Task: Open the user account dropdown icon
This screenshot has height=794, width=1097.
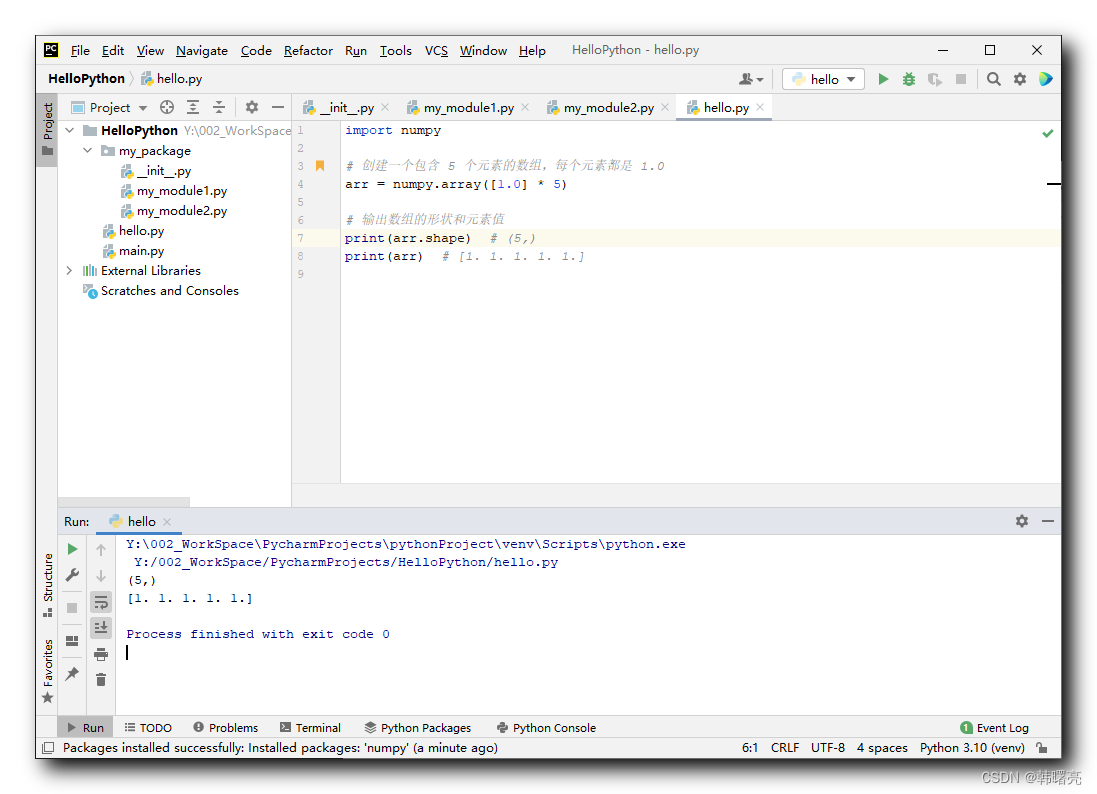Action: point(751,79)
